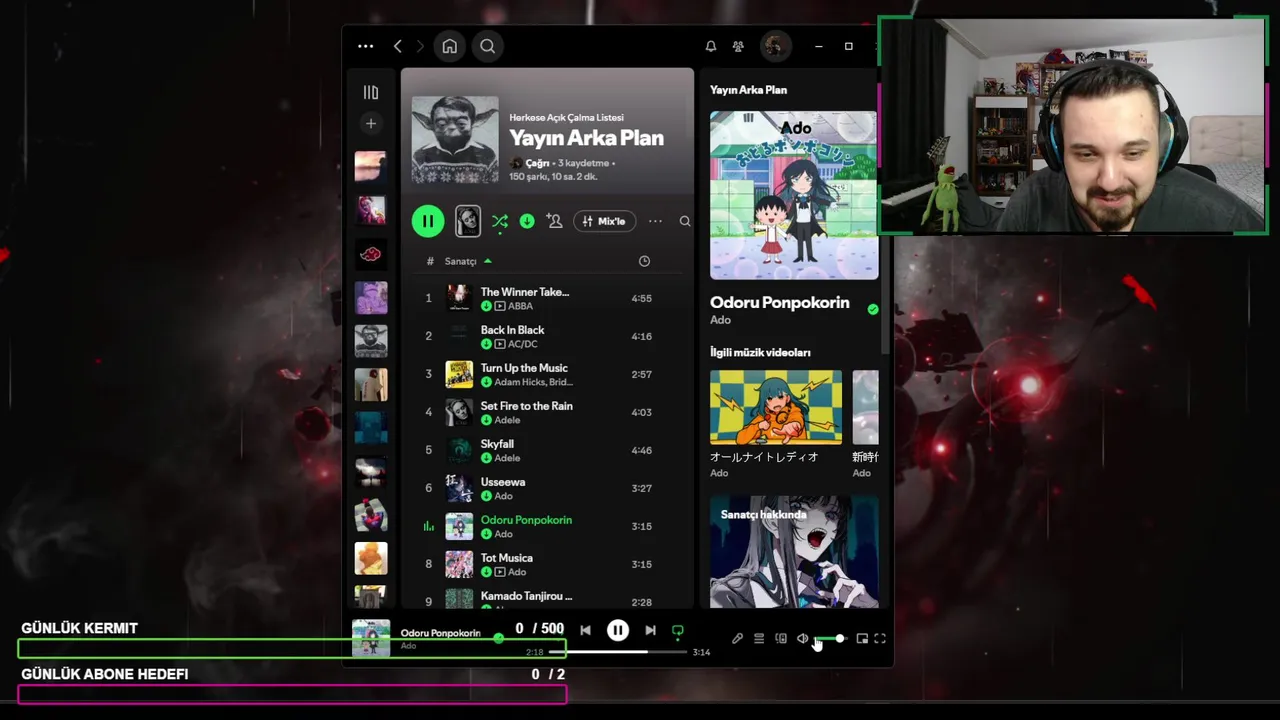This screenshot has height=720, width=1280.
Task: Open the sunset cover playlist in the sidebar
Action: tap(371, 166)
